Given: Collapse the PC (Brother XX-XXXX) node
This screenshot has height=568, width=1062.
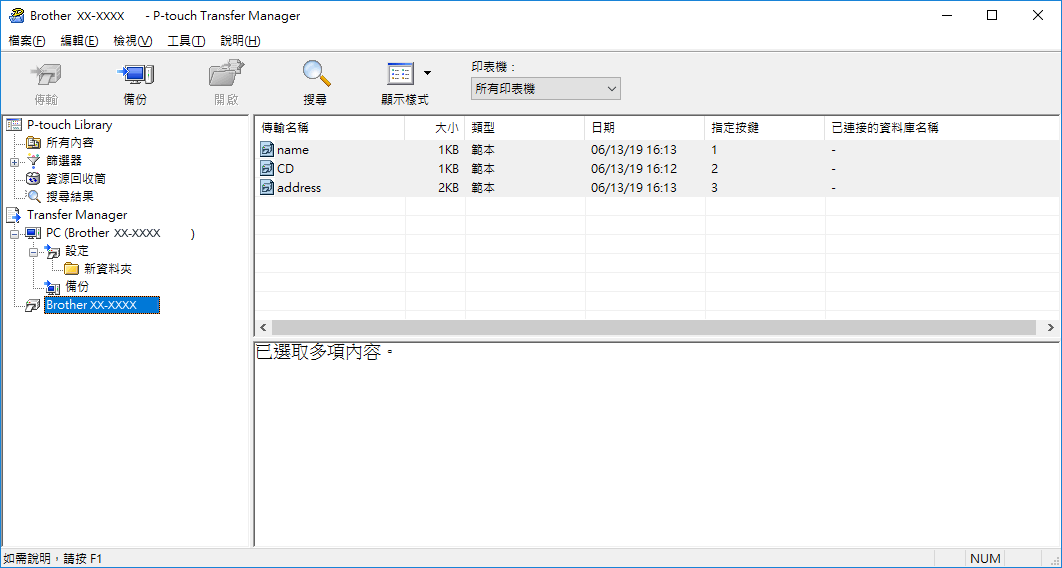Looking at the screenshot, I should click(14, 234).
